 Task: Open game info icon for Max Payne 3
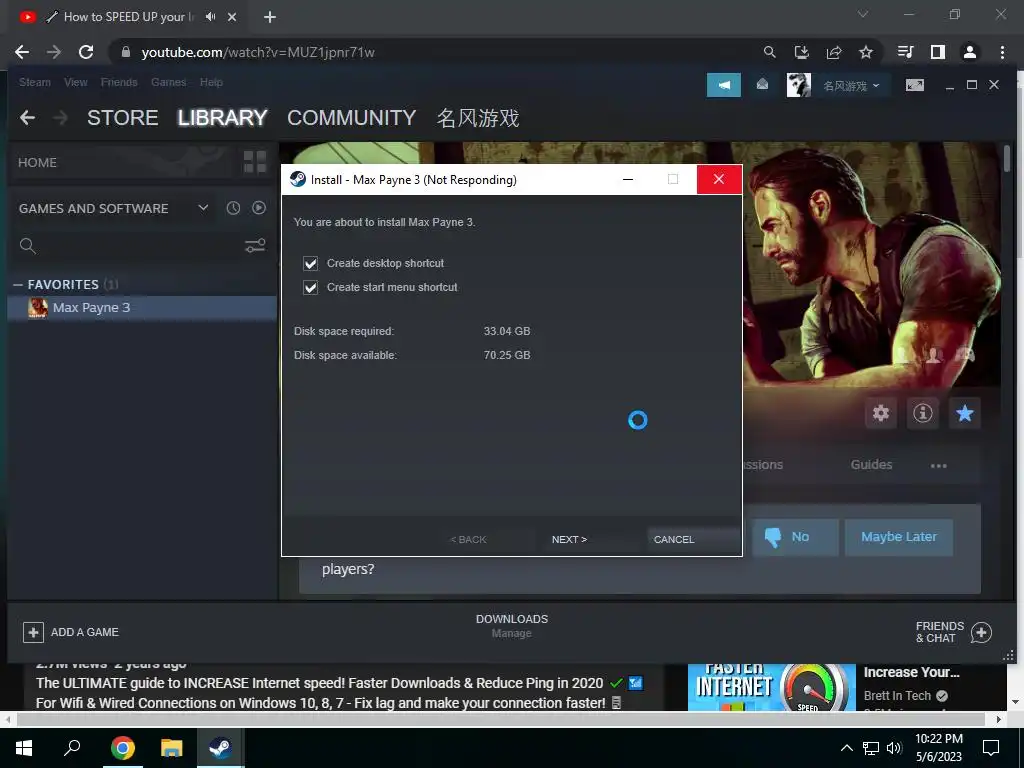(923, 413)
